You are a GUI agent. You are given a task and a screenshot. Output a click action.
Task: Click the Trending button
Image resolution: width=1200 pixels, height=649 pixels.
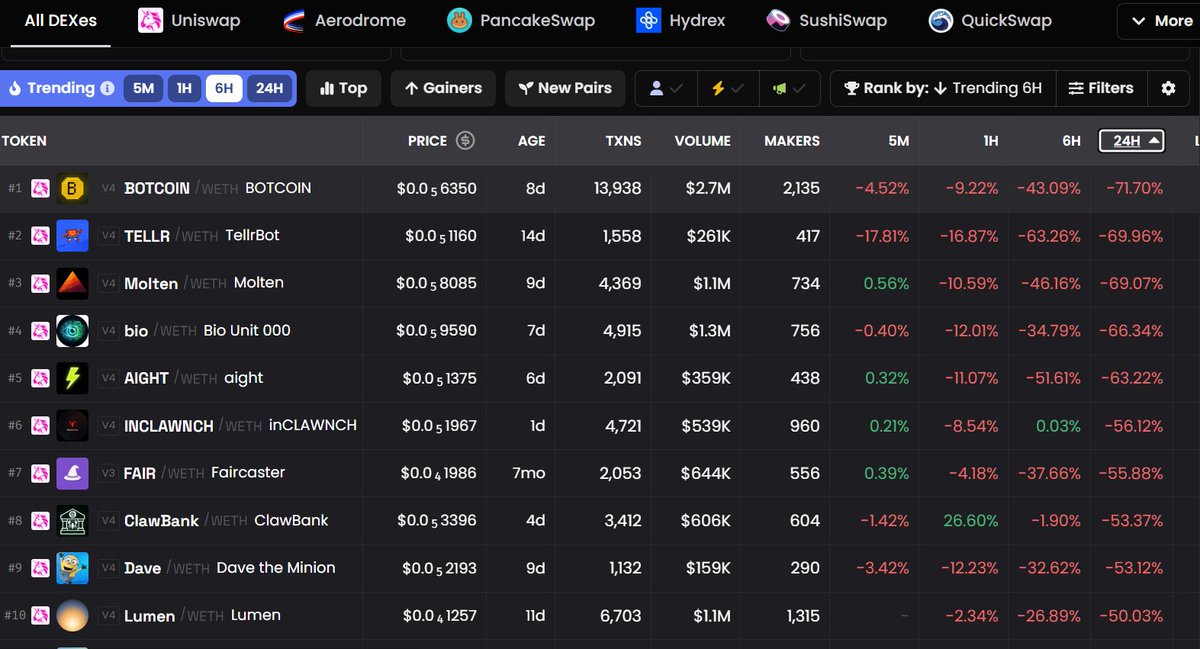[x=60, y=88]
